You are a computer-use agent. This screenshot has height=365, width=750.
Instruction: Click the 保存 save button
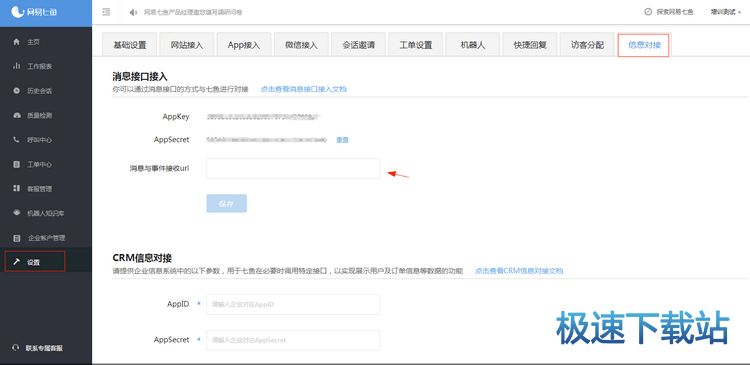(227, 203)
